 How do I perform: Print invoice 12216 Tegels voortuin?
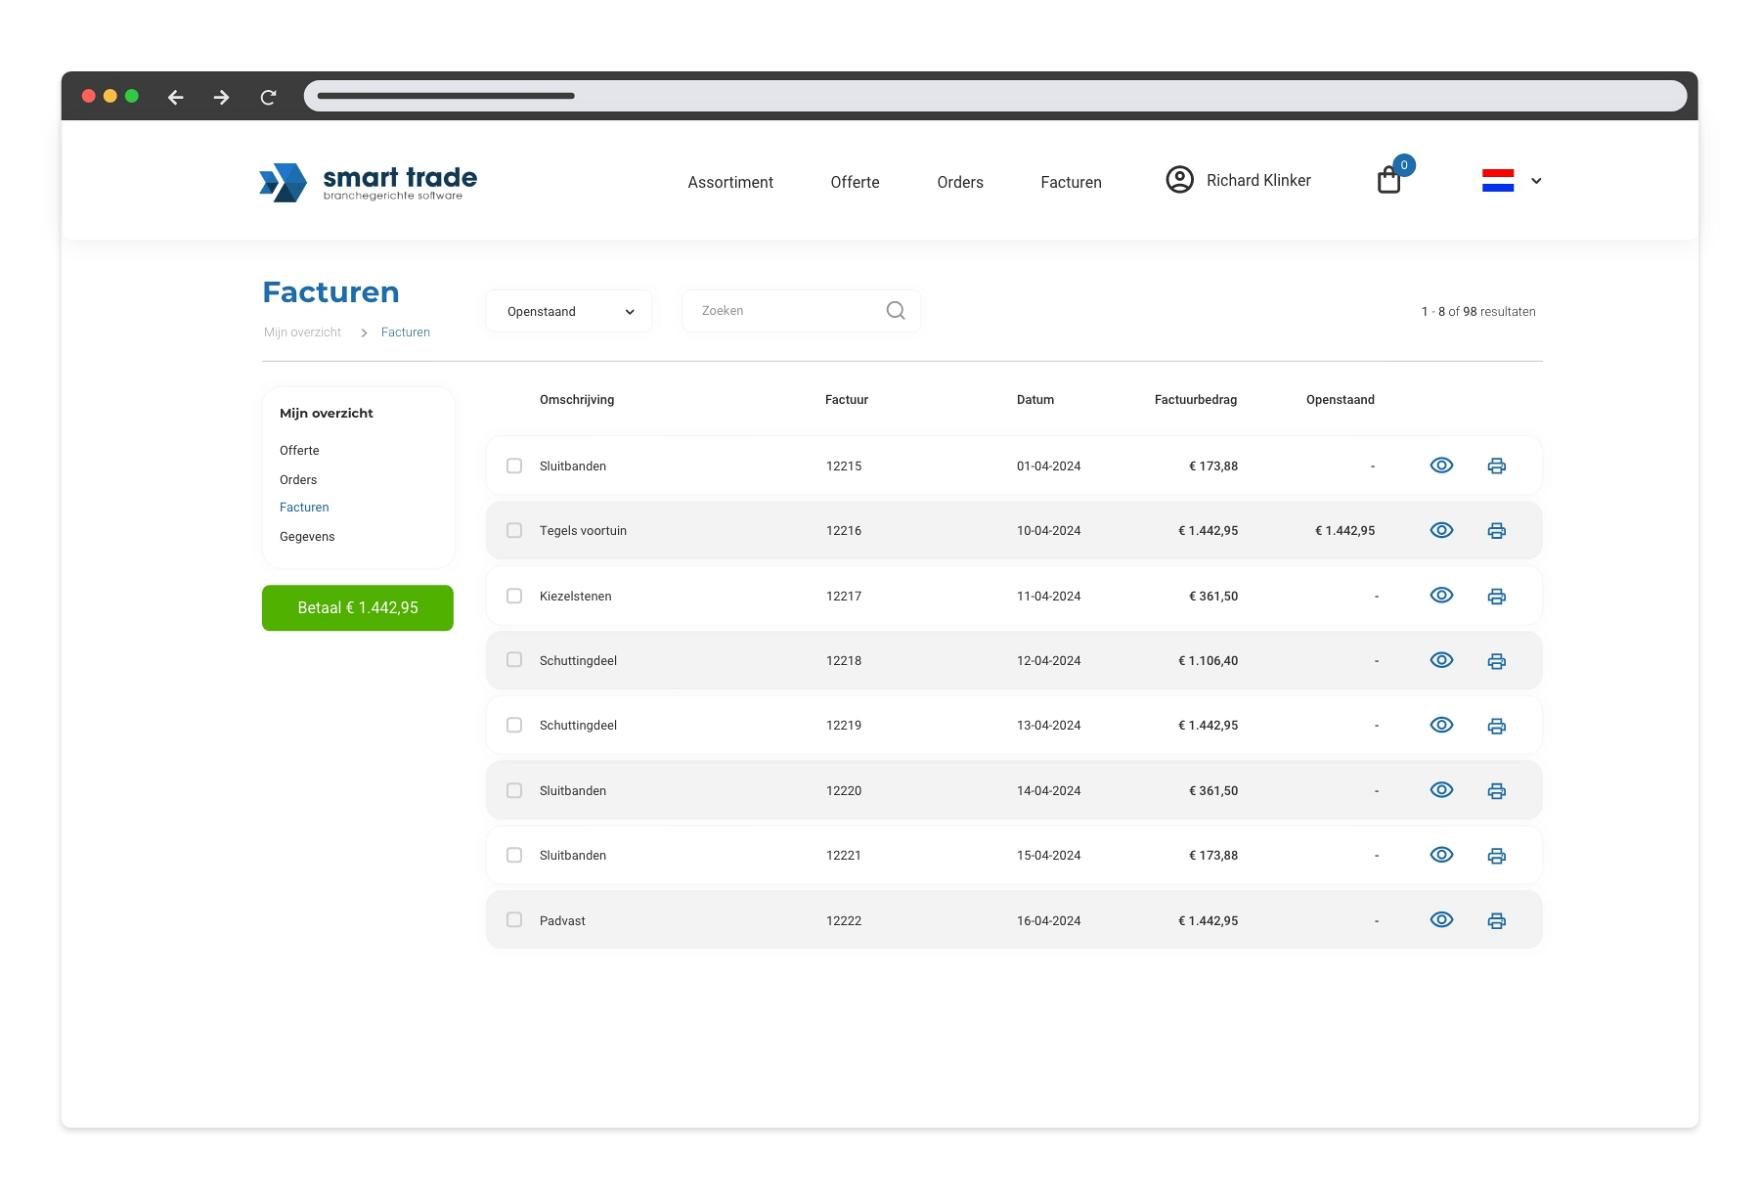pos(1496,531)
